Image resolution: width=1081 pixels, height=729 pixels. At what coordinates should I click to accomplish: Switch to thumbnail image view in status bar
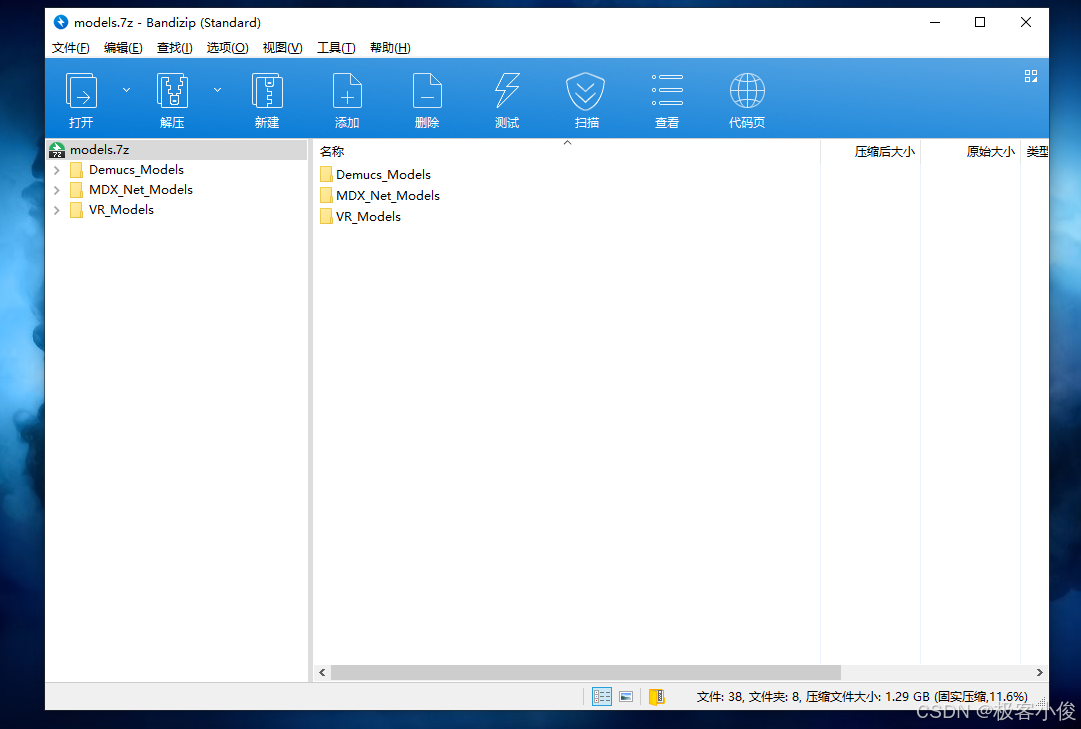(x=626, y=697)
